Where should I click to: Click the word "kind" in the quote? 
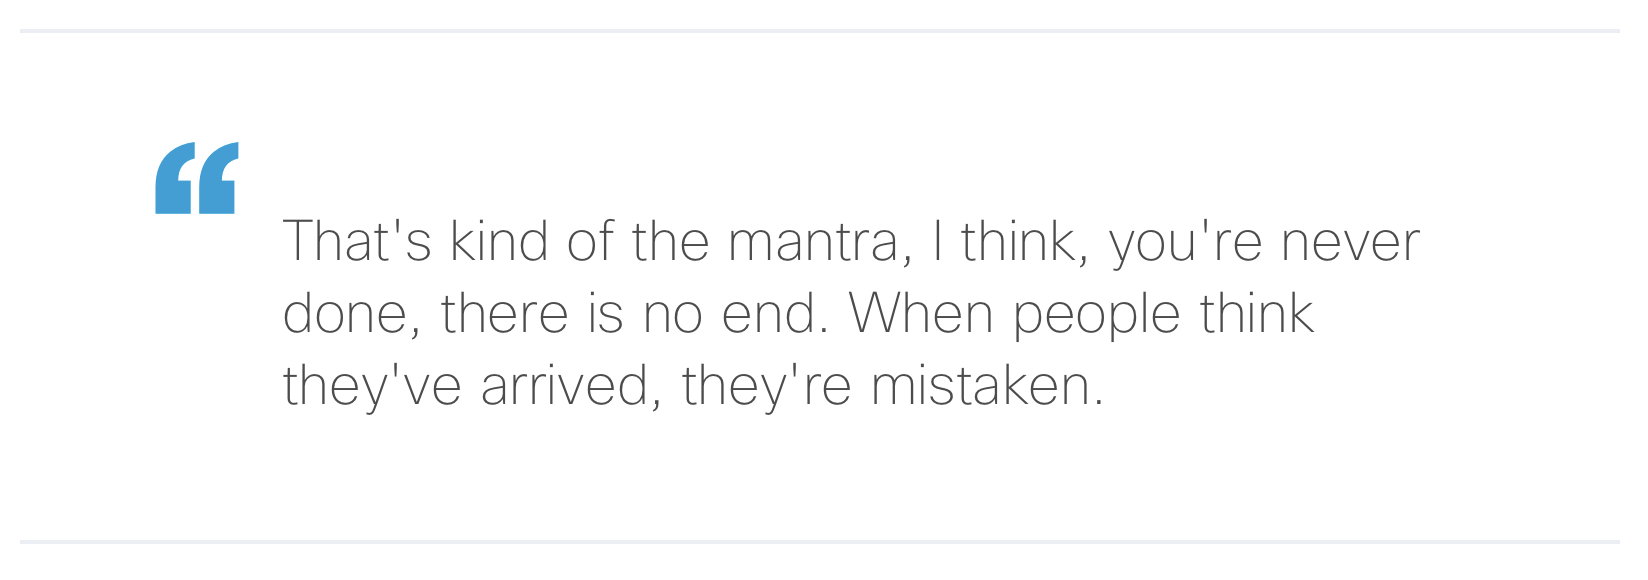tap(499, 242)
